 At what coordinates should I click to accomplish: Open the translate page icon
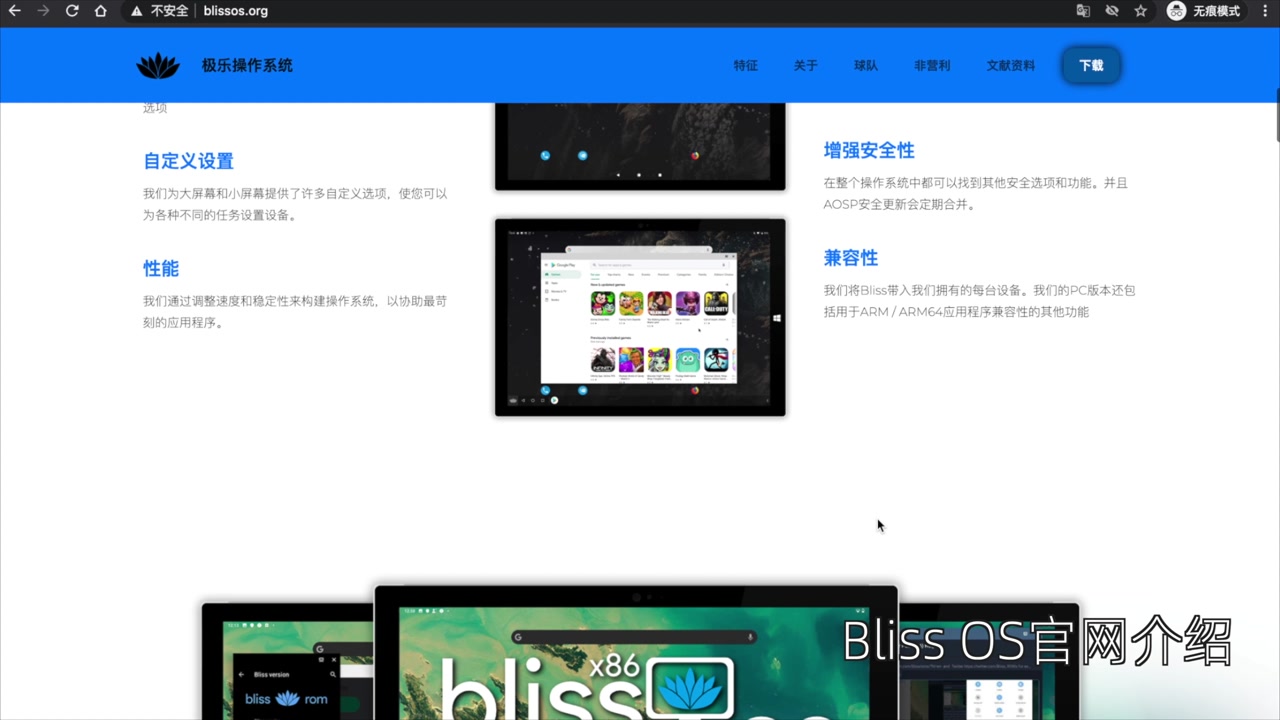pyautogui.click(x=1083, y=11)
